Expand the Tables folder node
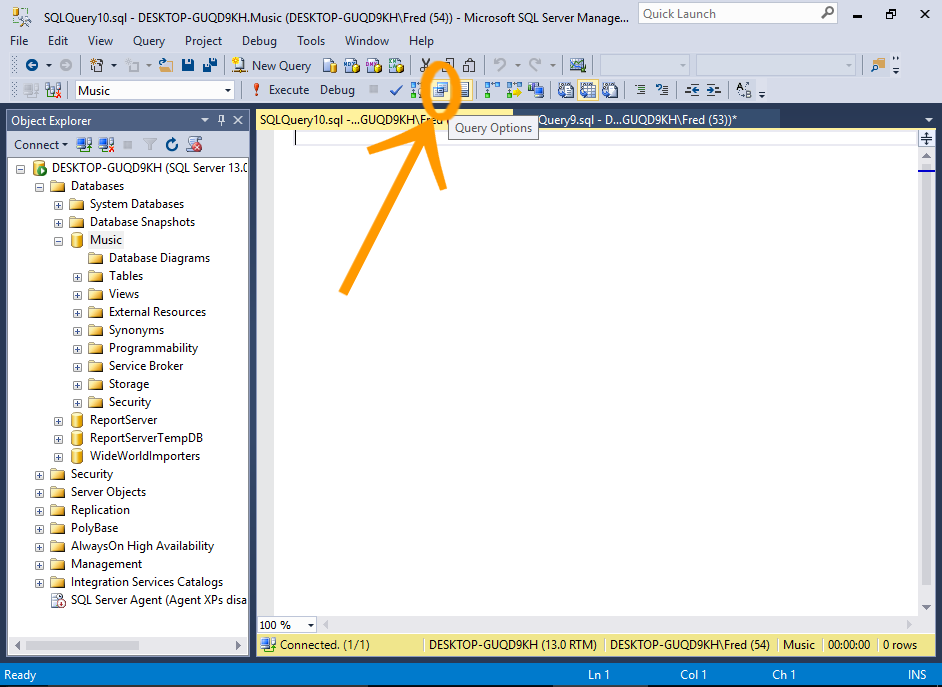 (x=78, y=276)
